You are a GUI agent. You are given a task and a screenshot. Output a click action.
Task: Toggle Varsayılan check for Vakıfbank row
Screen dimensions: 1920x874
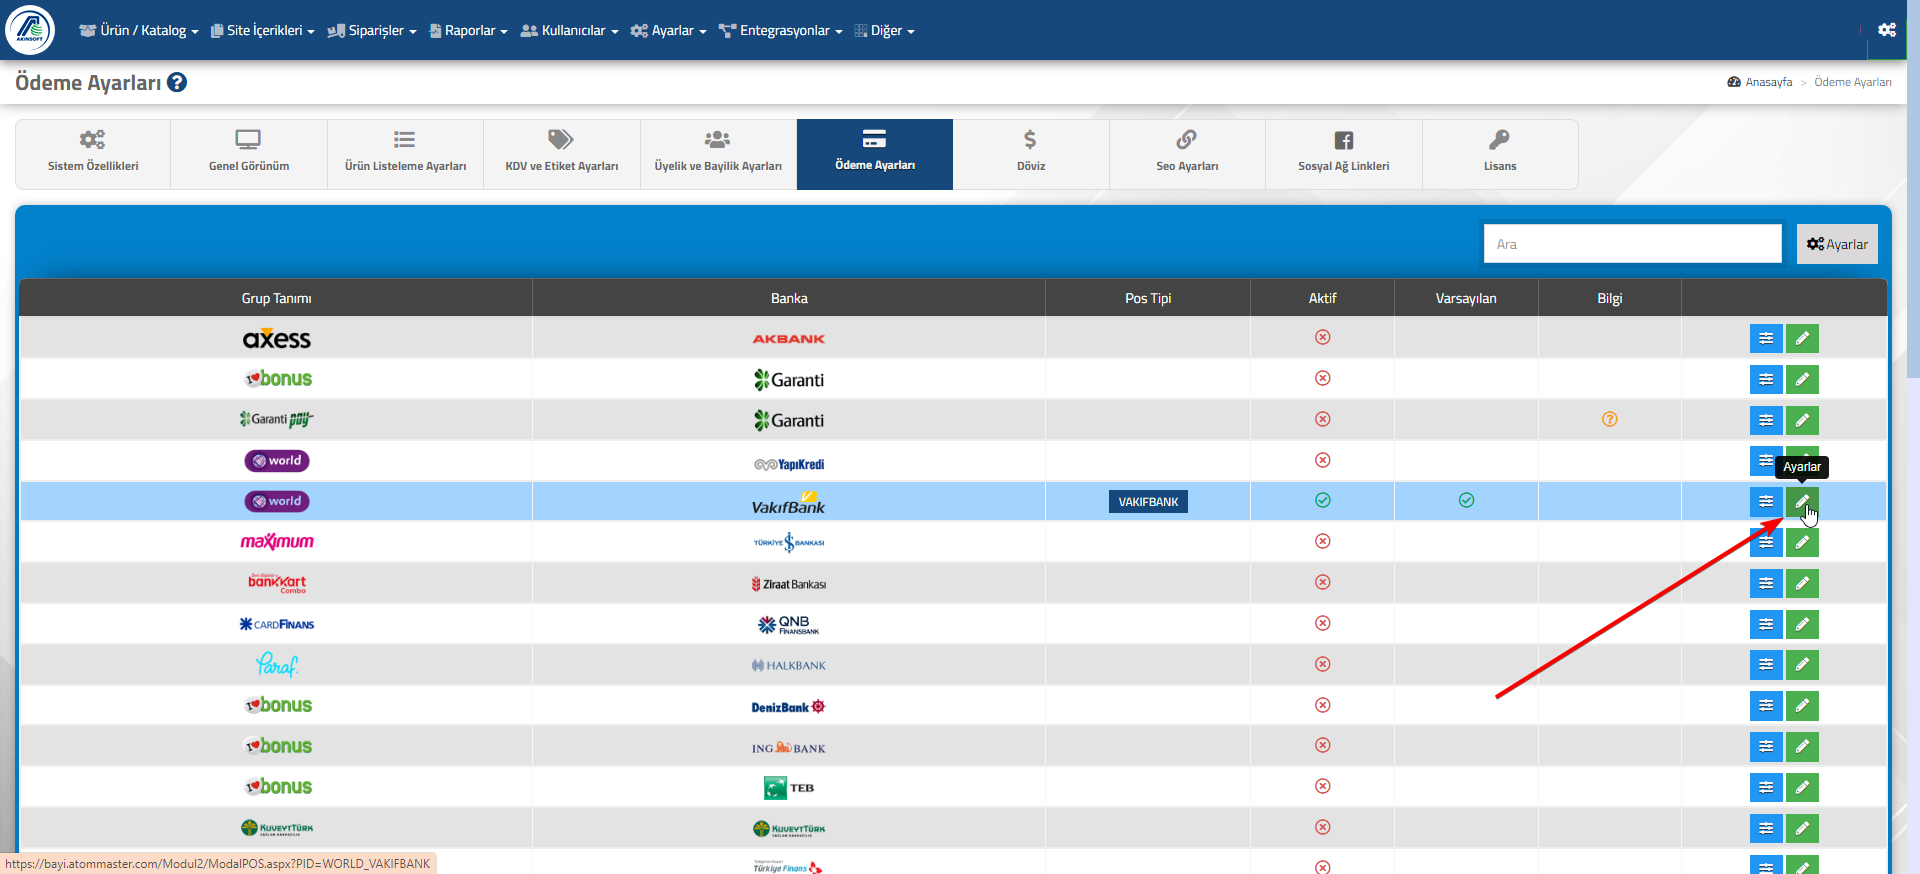pos(1466,500)
